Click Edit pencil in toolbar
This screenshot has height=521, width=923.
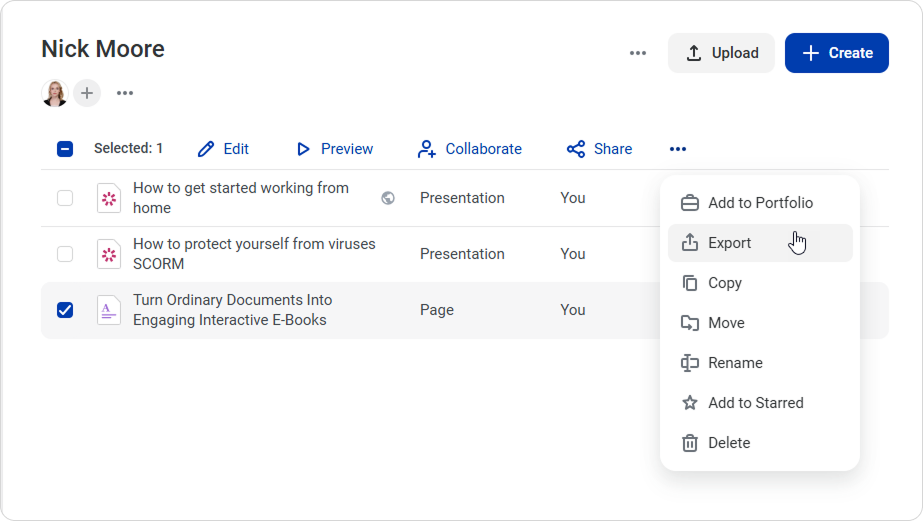pos(223,149)
